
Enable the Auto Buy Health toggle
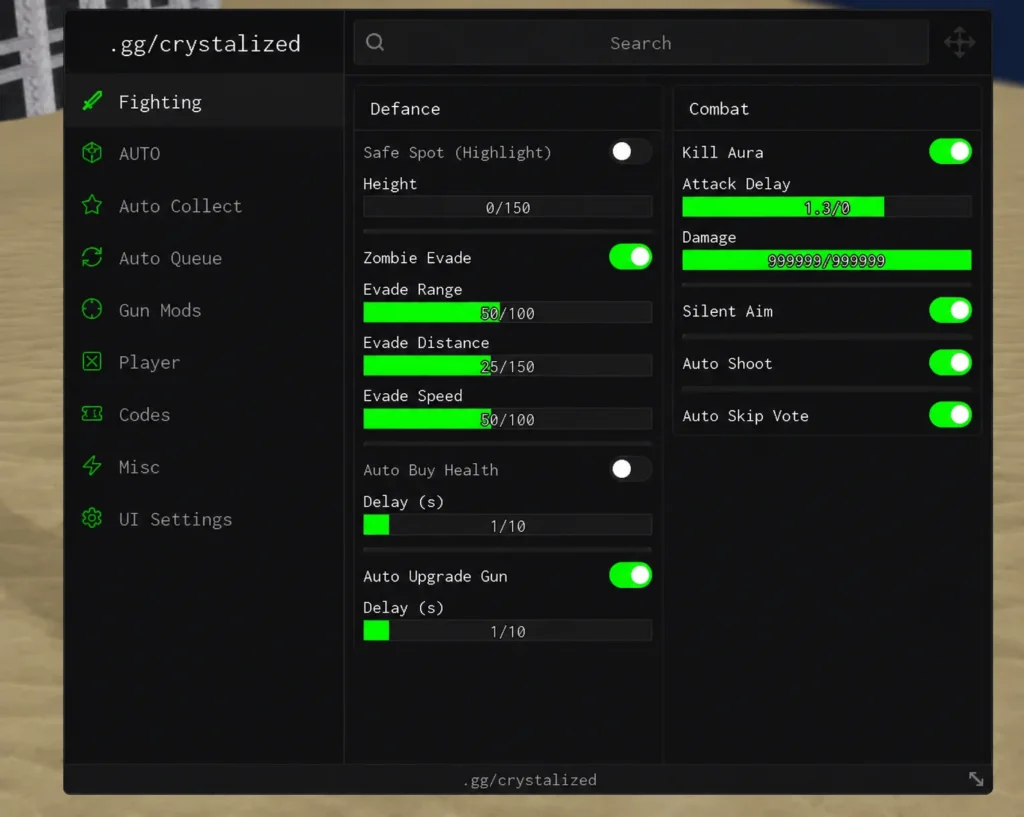[630, 469]
